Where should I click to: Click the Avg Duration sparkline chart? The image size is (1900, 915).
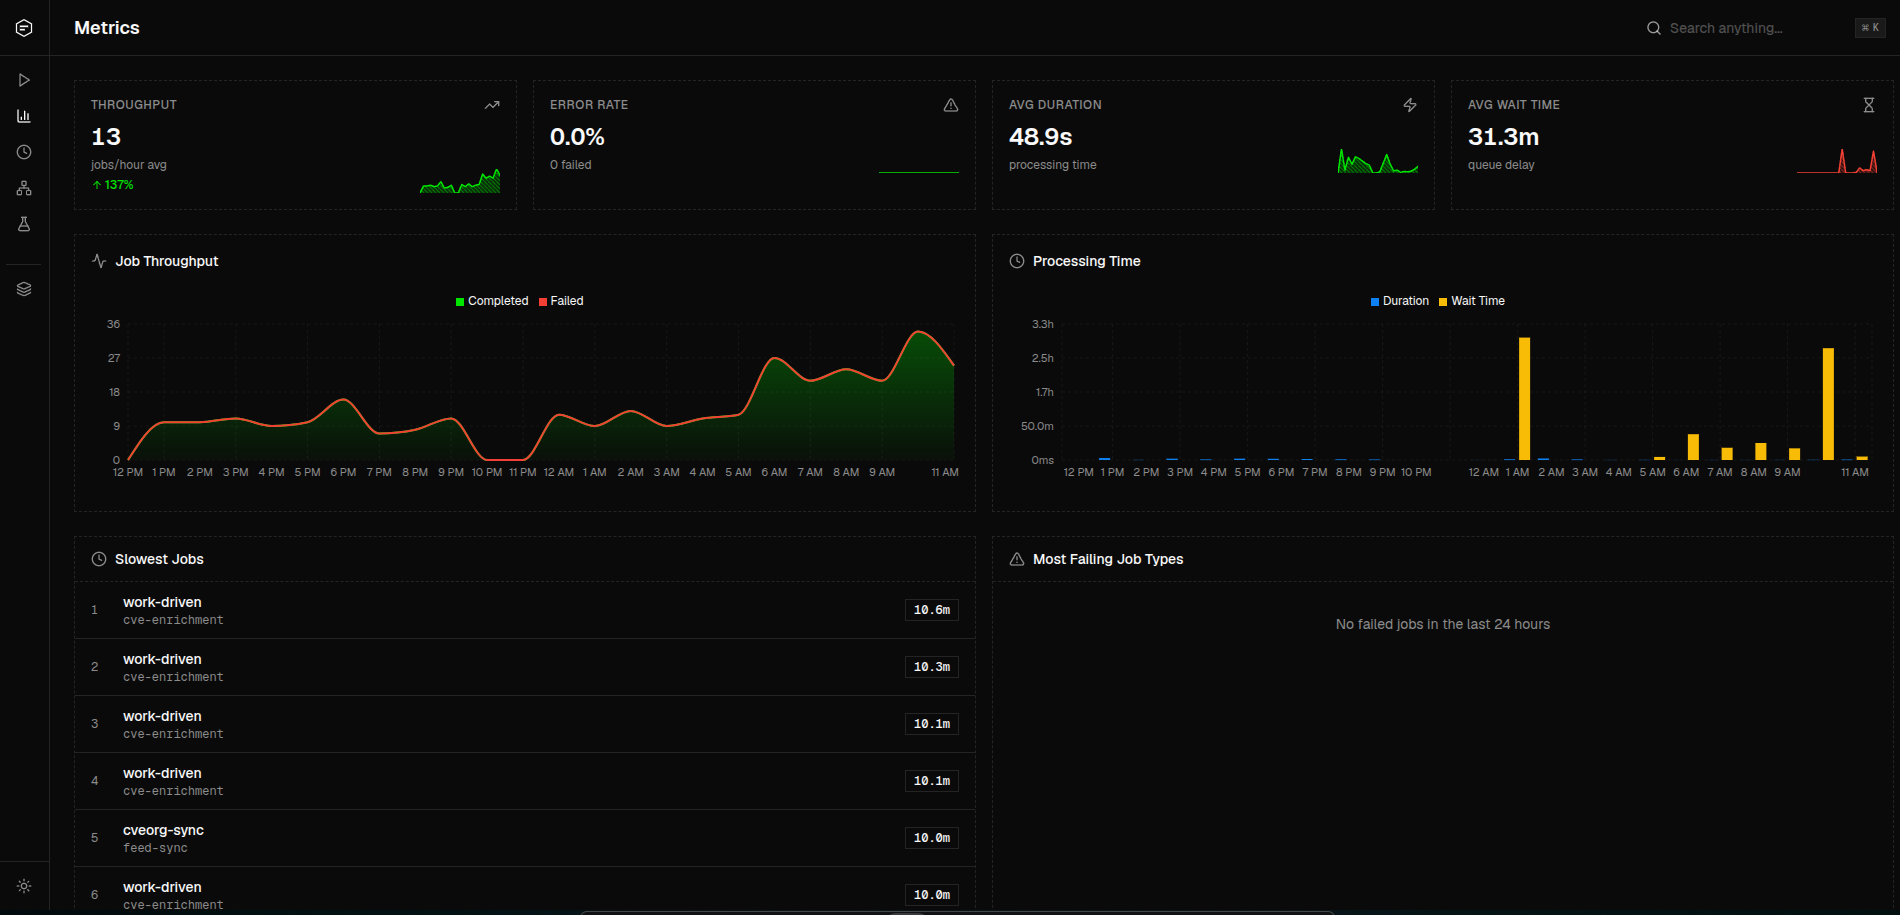click(1378, 161)
